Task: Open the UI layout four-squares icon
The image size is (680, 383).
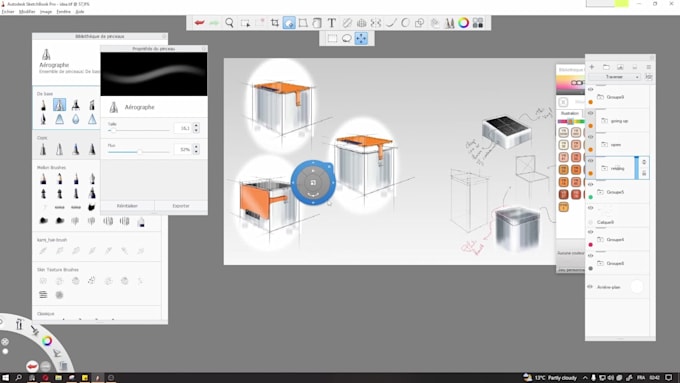Action: tap(478, 23)
